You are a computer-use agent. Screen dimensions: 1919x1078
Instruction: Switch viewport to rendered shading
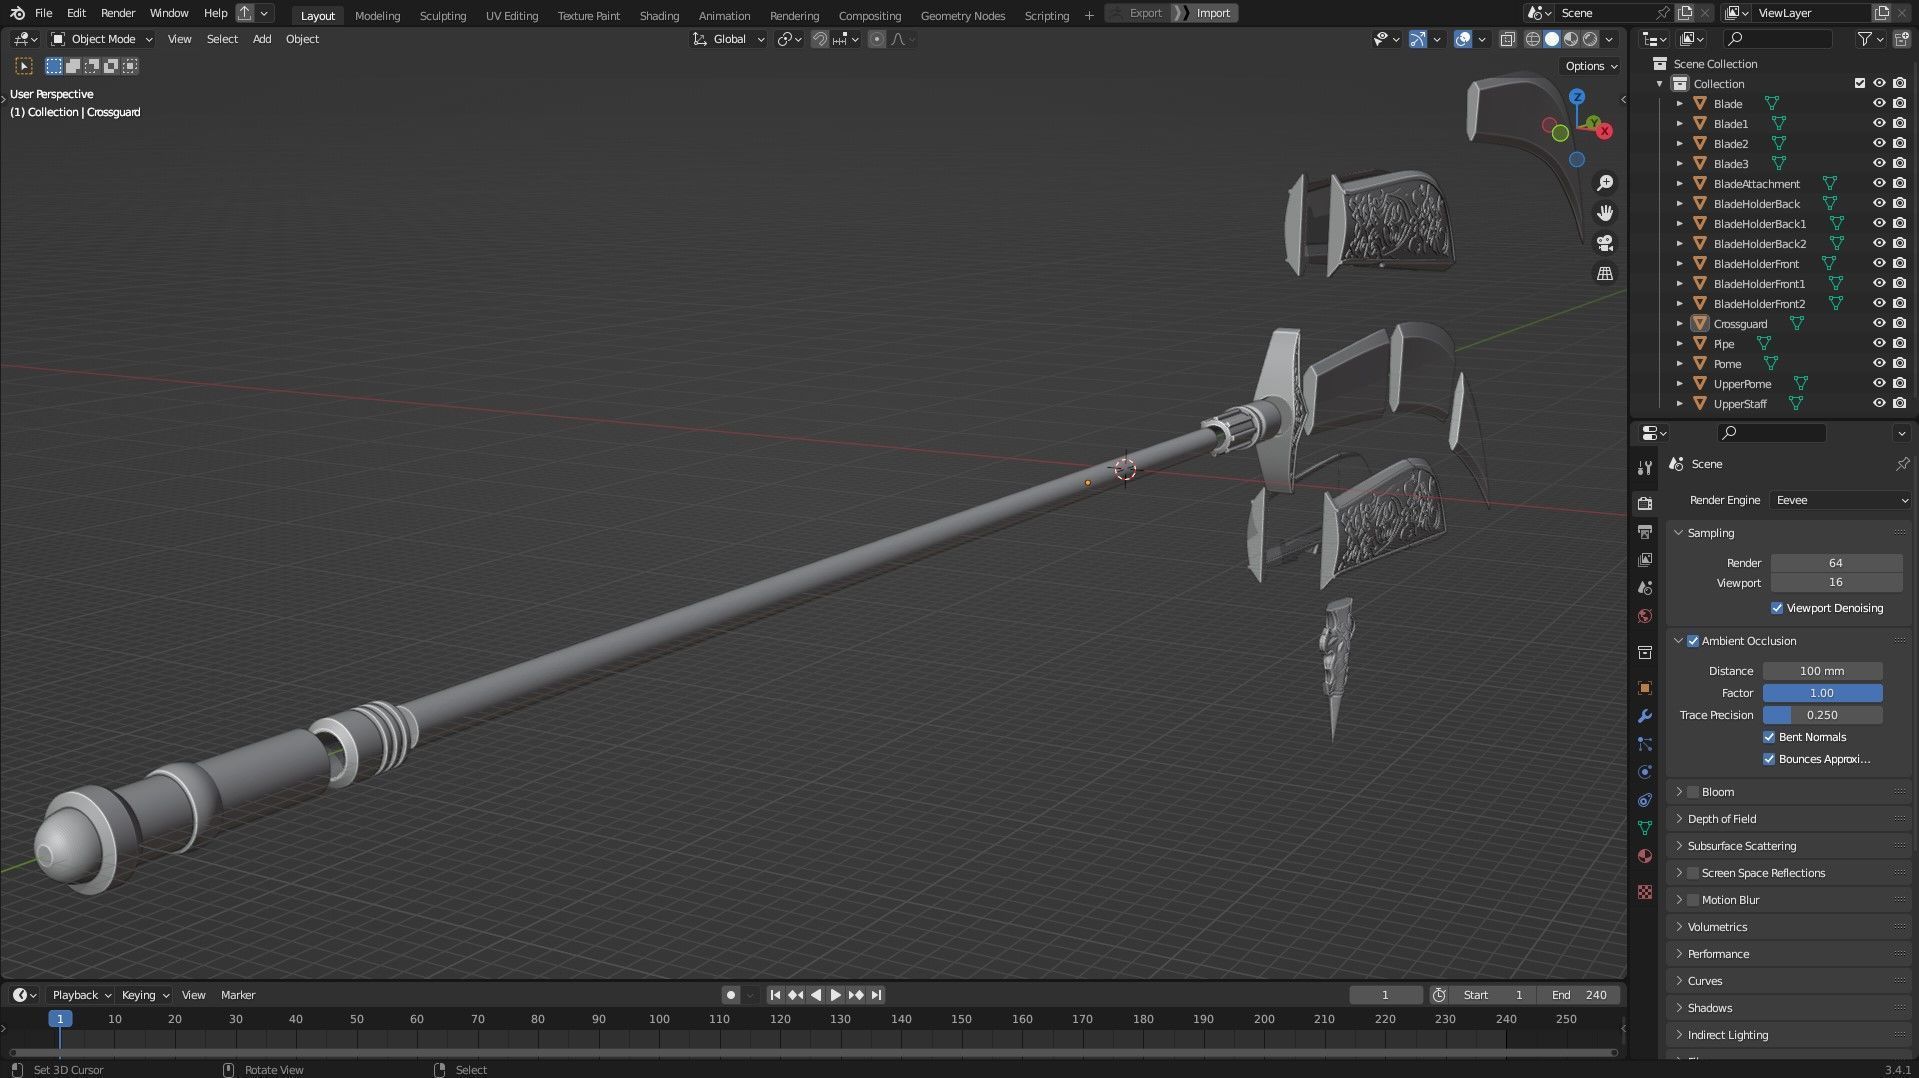(x=1590, y=39)
